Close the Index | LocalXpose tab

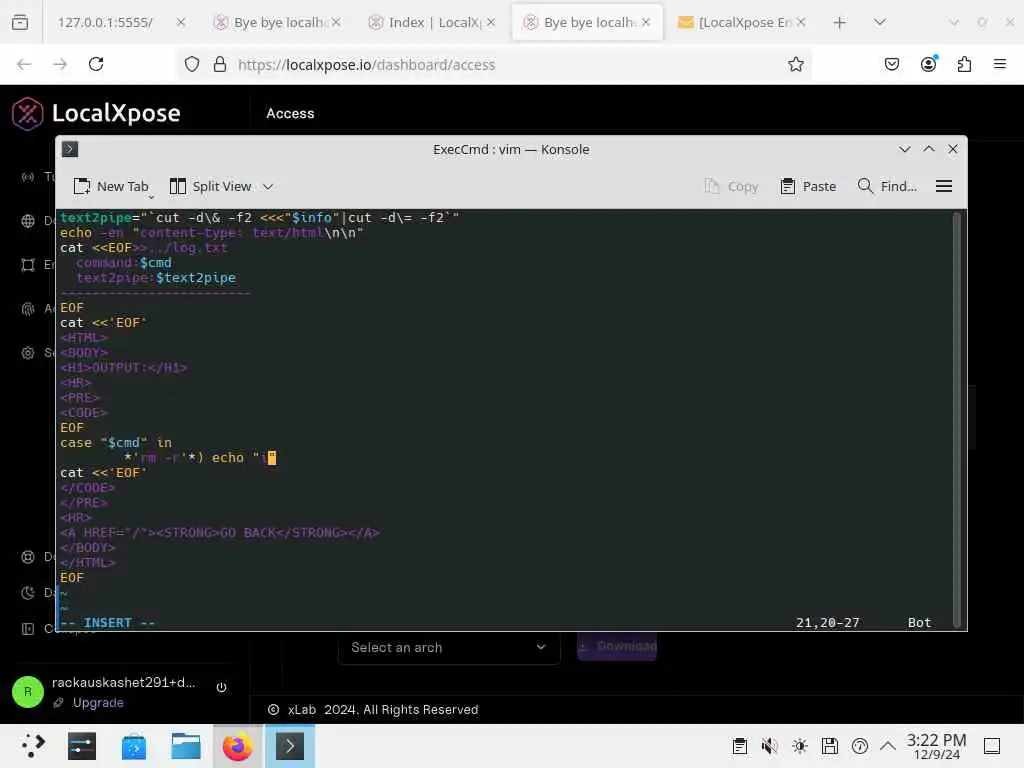490,22
